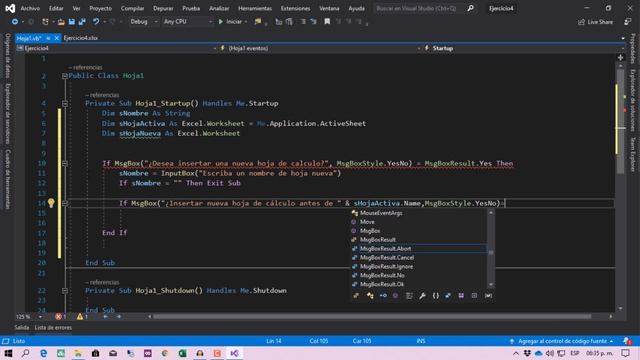This screenshot has height=360, width=640.
Task: Click the navigate backward circle icon
Action: point(15,22)
